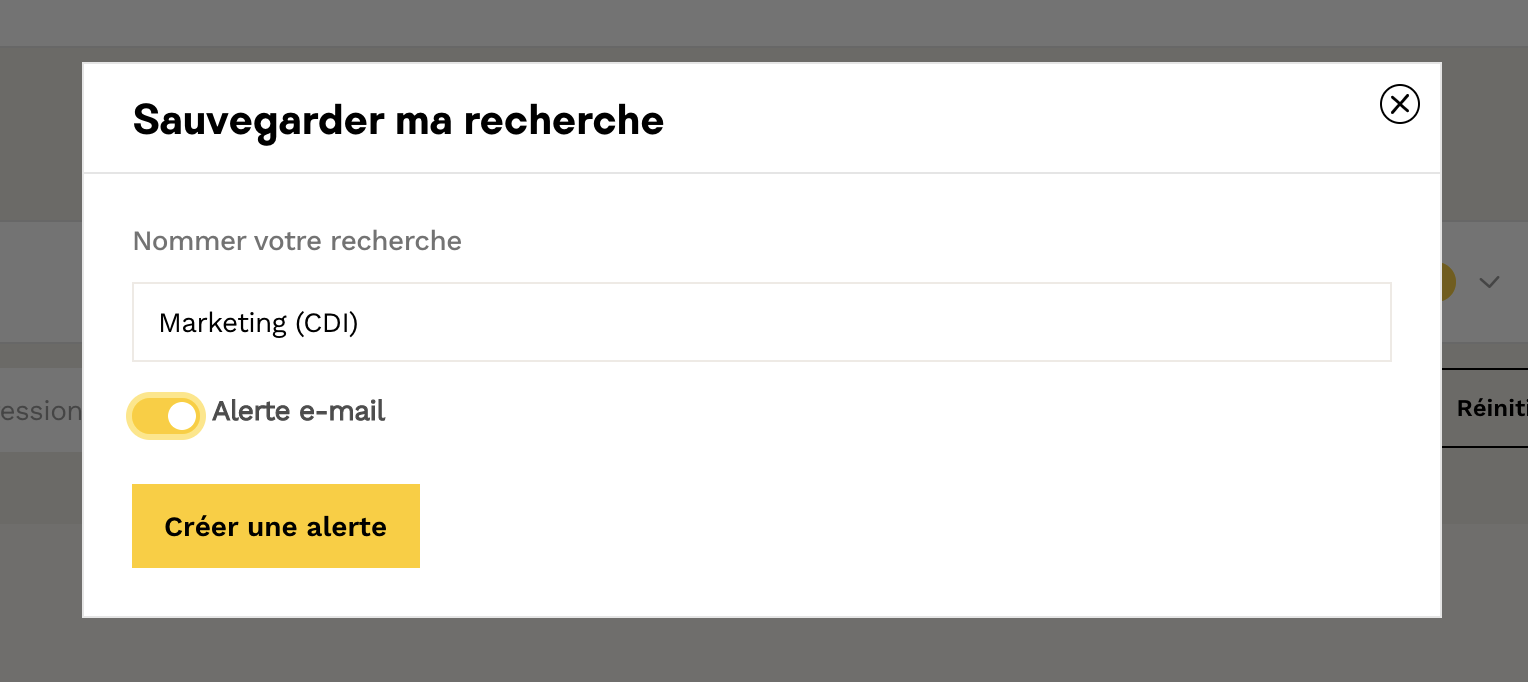Click the Nommer votre recherche label
1528x682 pixels.
[297, 241]
